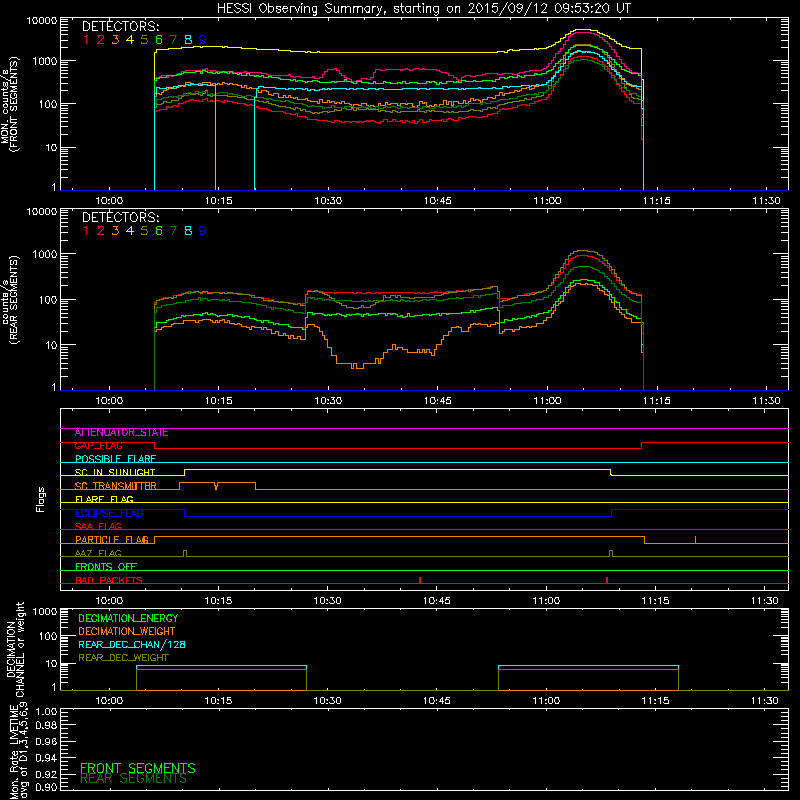Click the ATTENUATOR_STATE flag label

coord(121,433)
